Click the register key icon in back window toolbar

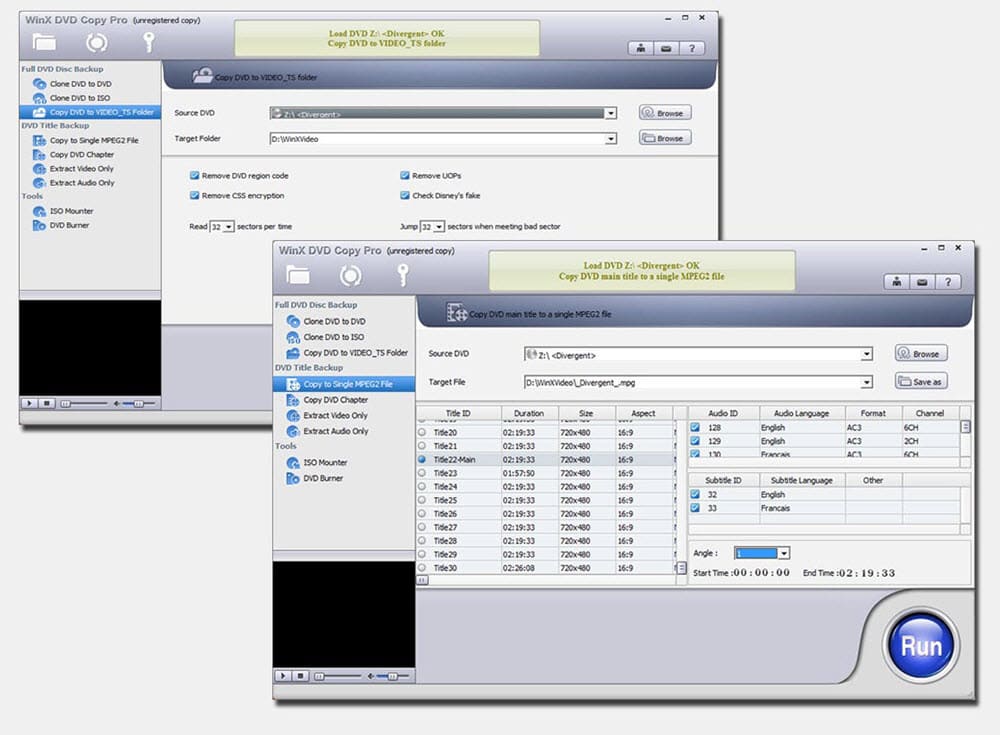point(149,42)
